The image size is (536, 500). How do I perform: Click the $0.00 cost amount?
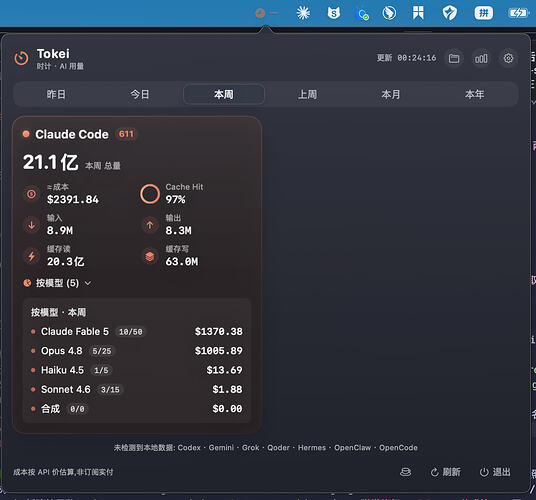227,409
